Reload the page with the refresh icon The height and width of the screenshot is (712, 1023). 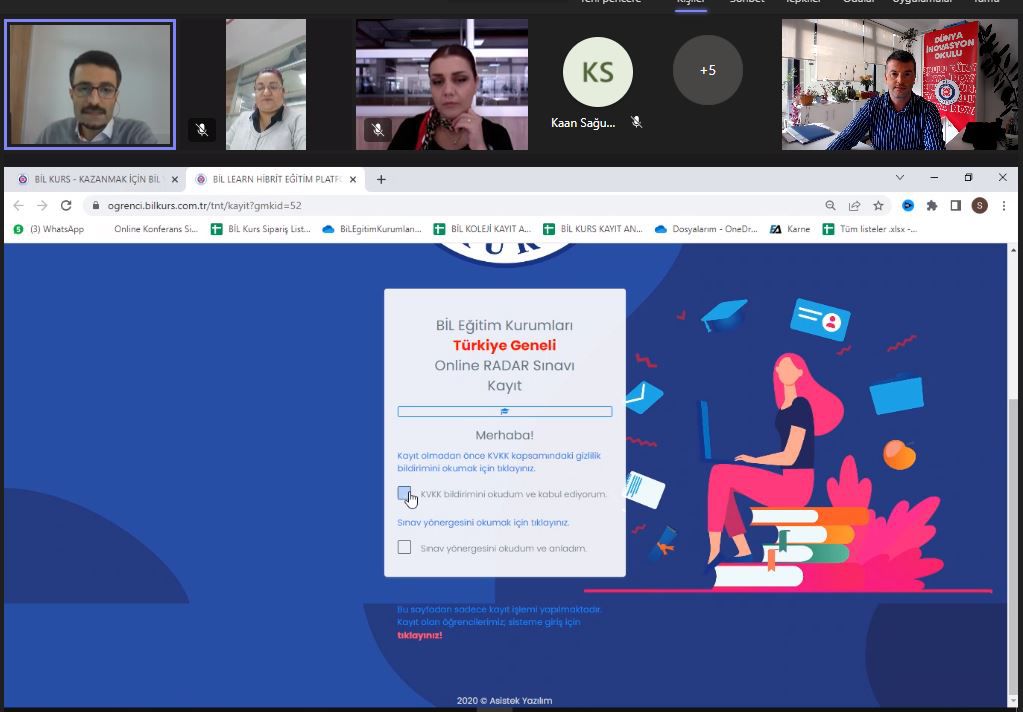pyautogui.click(x=66, y=206)
